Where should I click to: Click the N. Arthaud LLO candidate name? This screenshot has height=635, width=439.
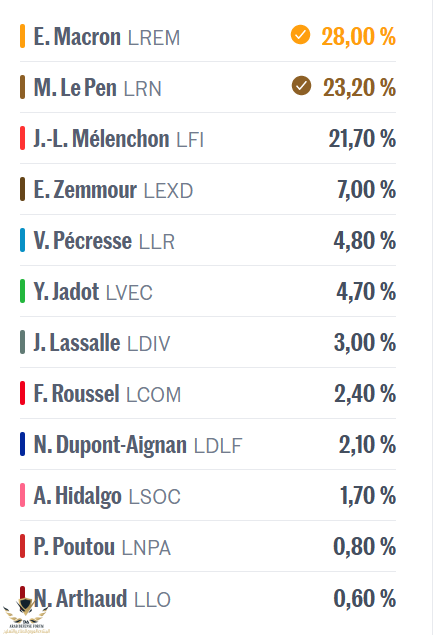[x=102, y=599]
